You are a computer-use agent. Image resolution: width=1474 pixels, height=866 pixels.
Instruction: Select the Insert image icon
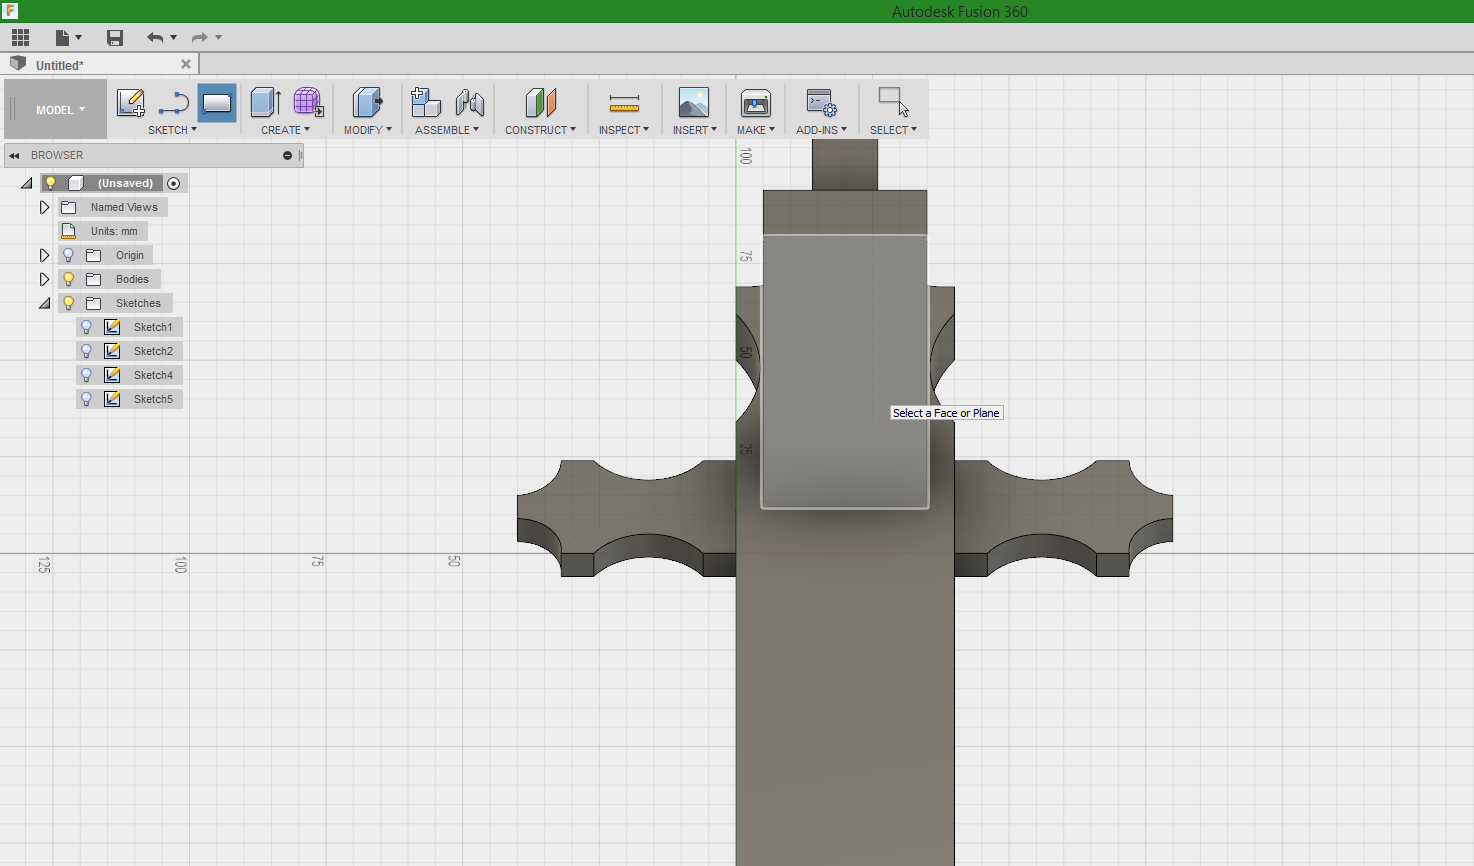(x=694, y=102)
